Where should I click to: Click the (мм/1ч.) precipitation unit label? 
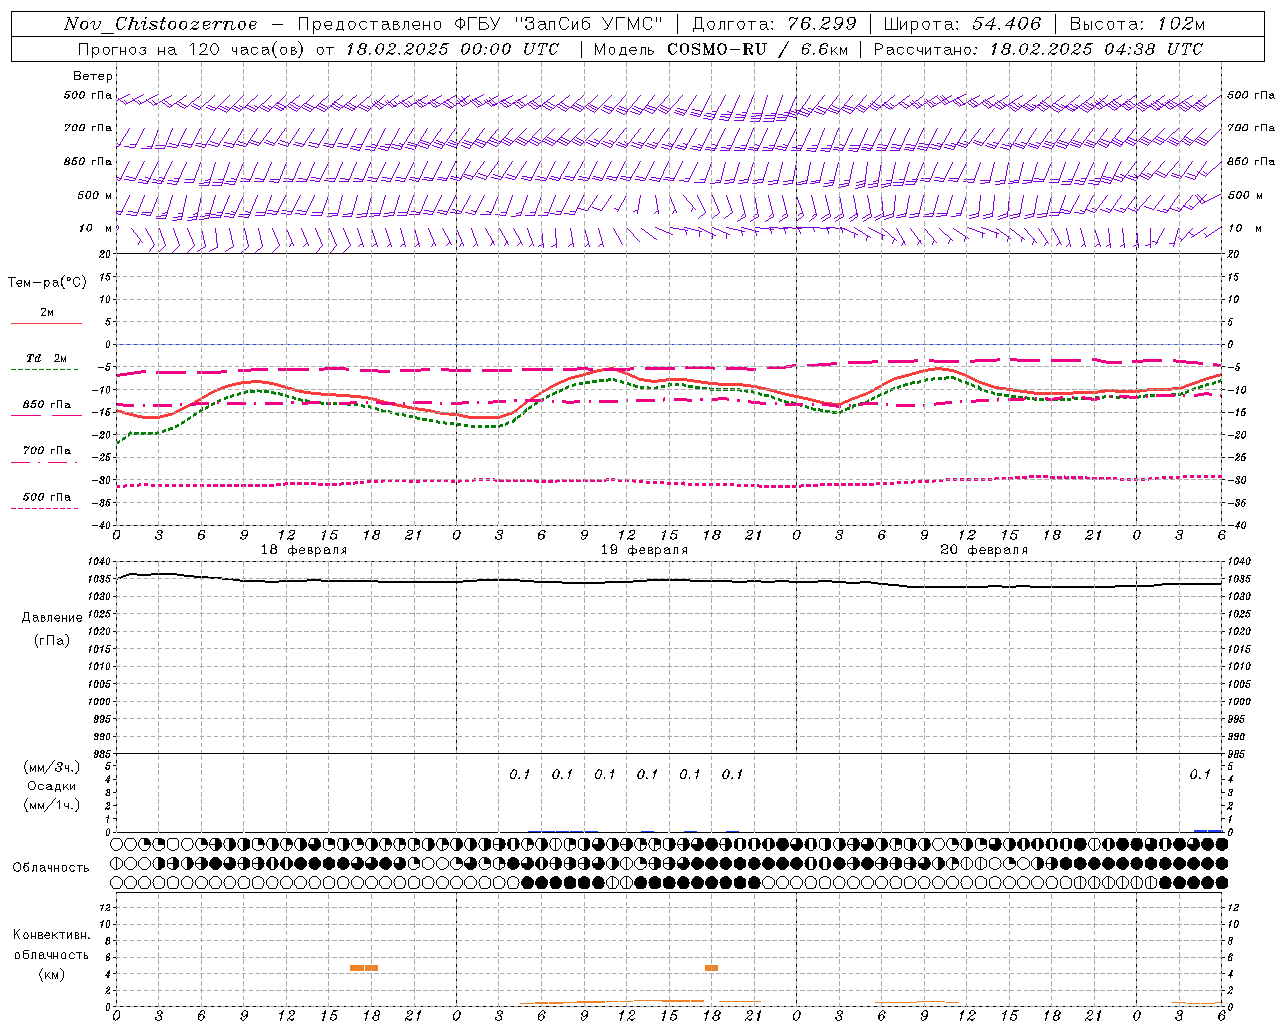coord(52,805)
